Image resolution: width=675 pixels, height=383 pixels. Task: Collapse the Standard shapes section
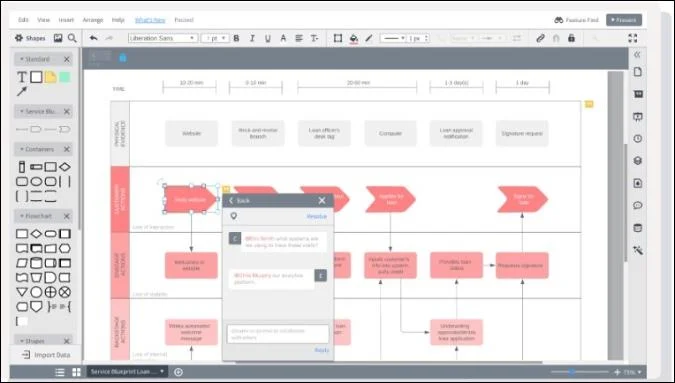22,59
